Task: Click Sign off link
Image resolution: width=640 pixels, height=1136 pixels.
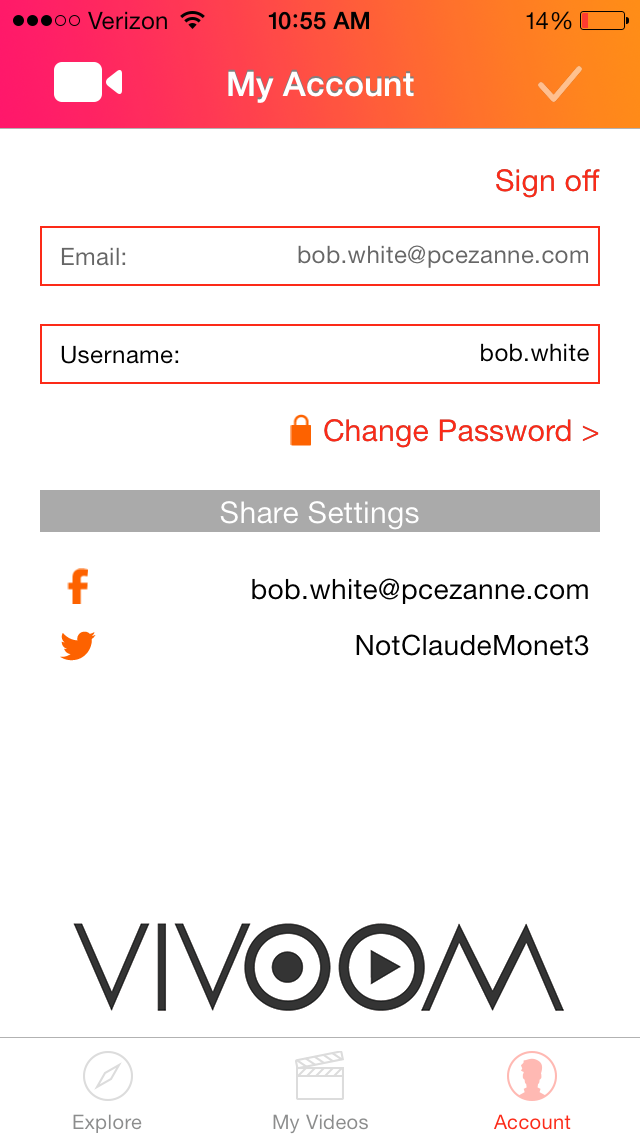Action: click(547, 180)
